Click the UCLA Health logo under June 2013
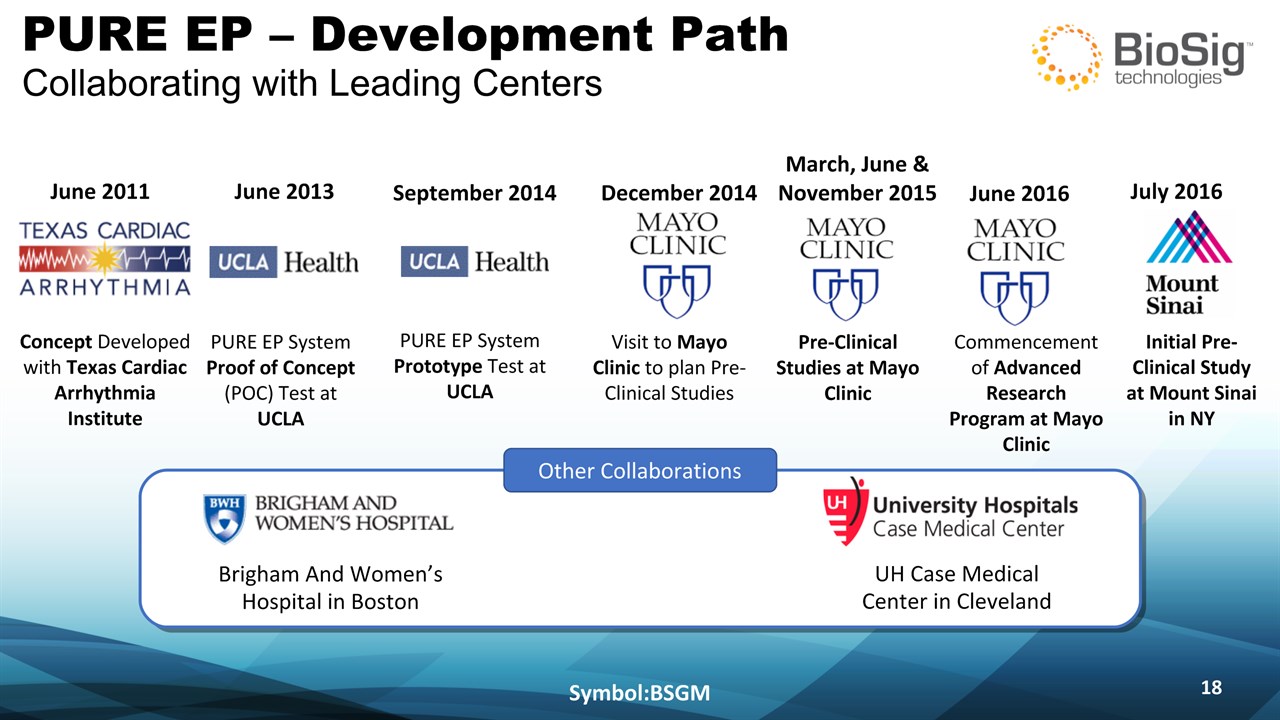Viewport: 1280px width, 720px height. pyautogui.click(x=284, y=262)
